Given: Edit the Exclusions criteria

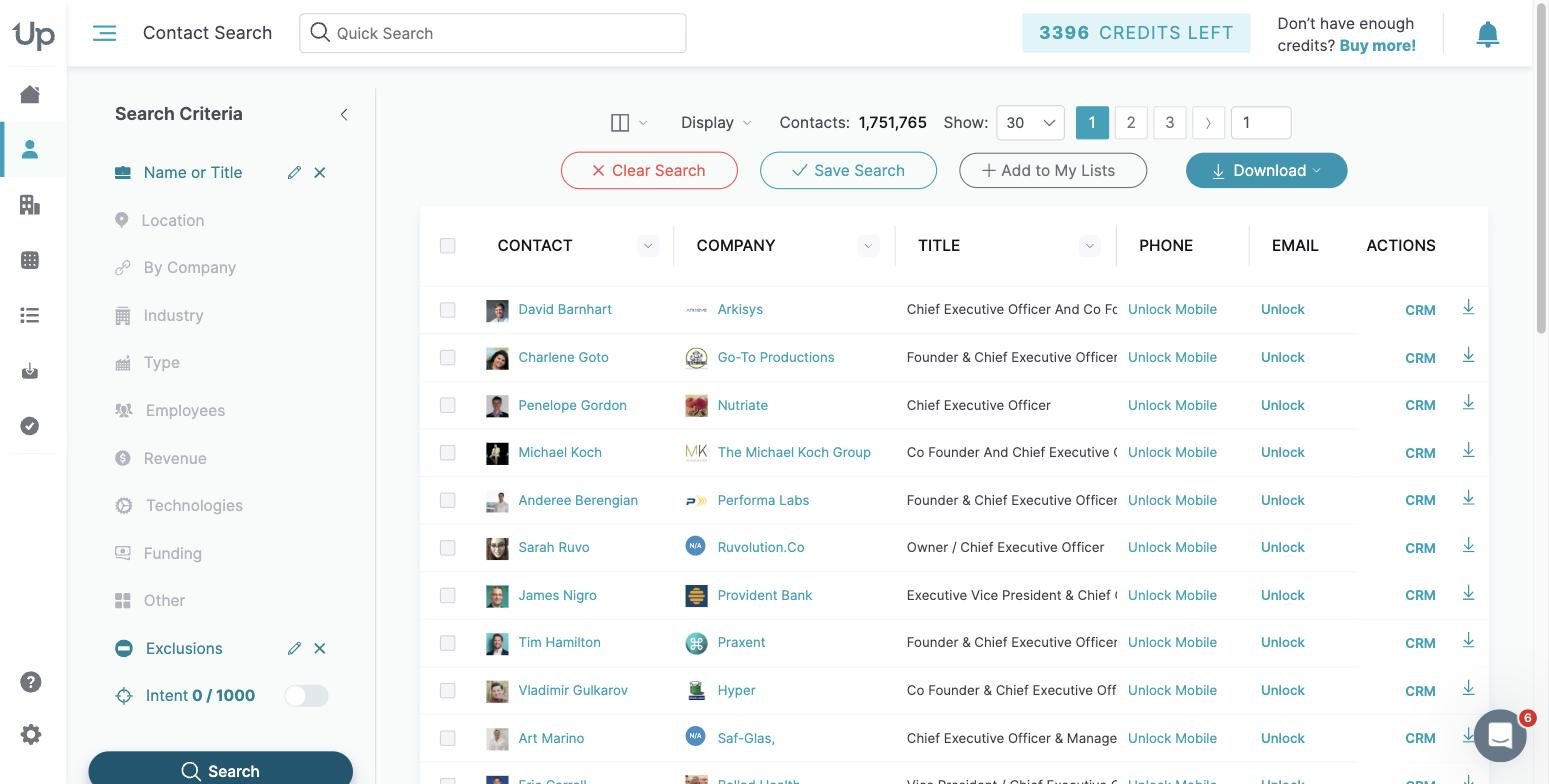Looking at the screenshot, I should pos(294,648).
